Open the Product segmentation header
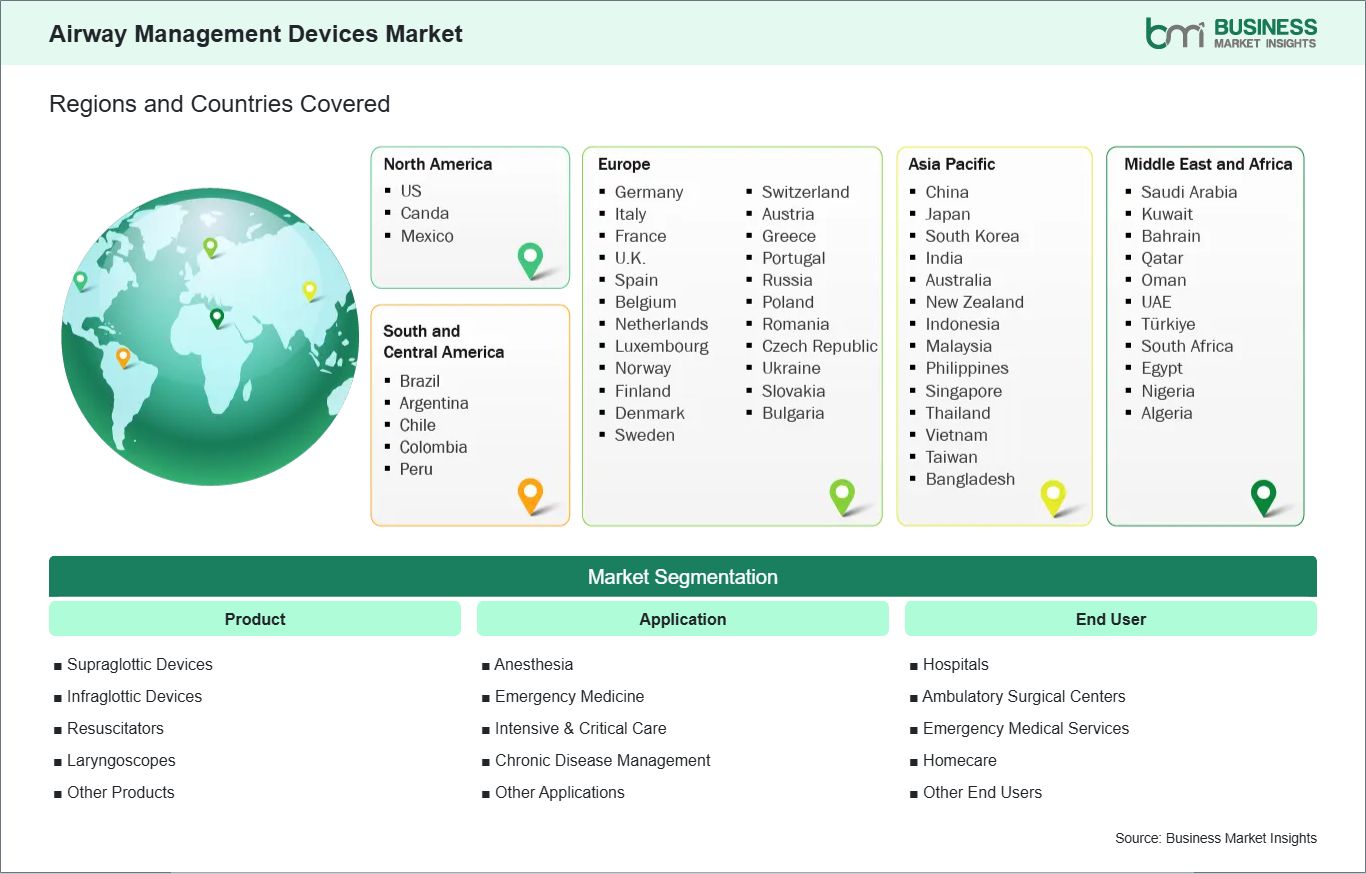The image size is (1366, 874). (255, 619)
